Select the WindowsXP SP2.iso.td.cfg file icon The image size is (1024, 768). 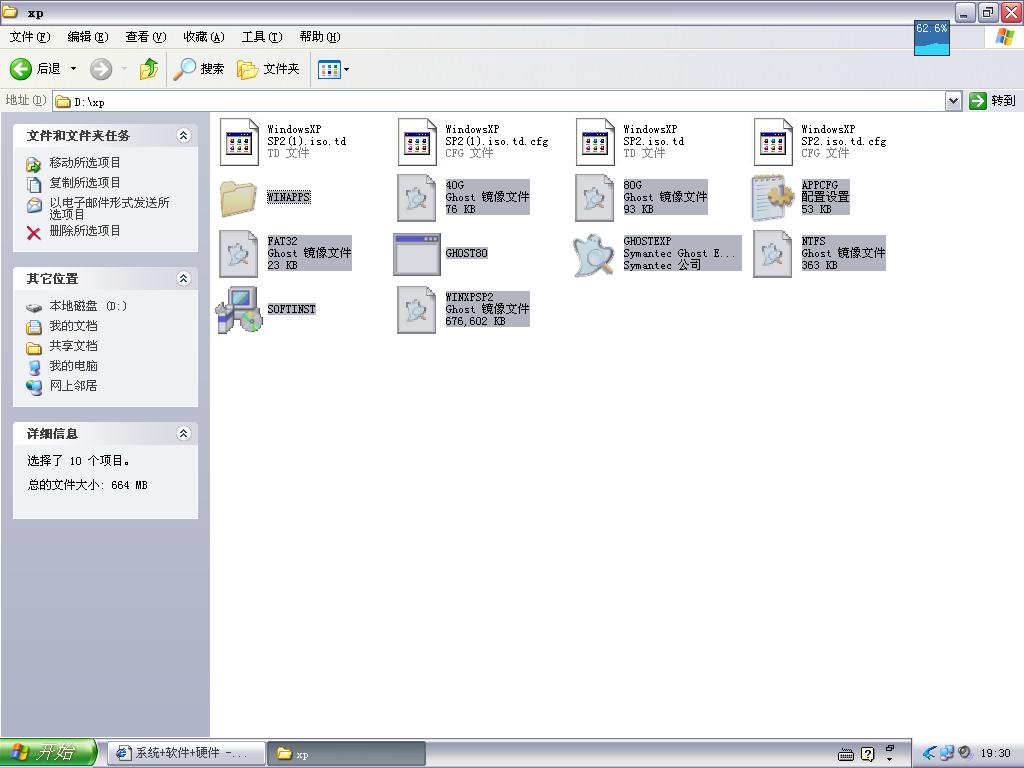773,142
